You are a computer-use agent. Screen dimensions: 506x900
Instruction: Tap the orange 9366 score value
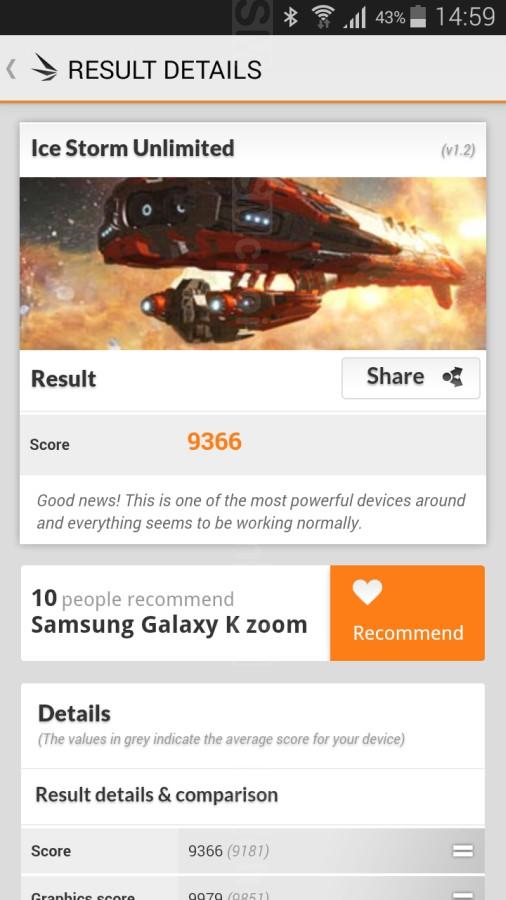(215, 442)
